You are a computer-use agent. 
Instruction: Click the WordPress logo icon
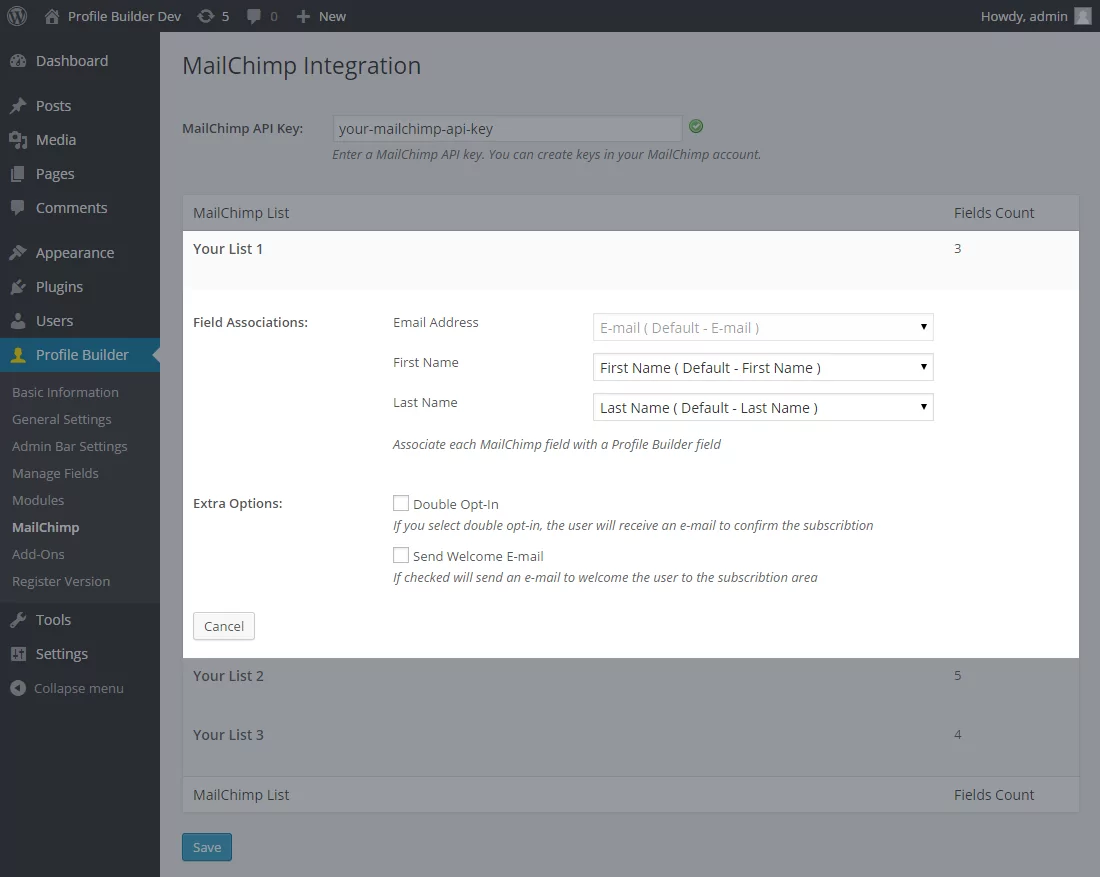tap(17, 16)
